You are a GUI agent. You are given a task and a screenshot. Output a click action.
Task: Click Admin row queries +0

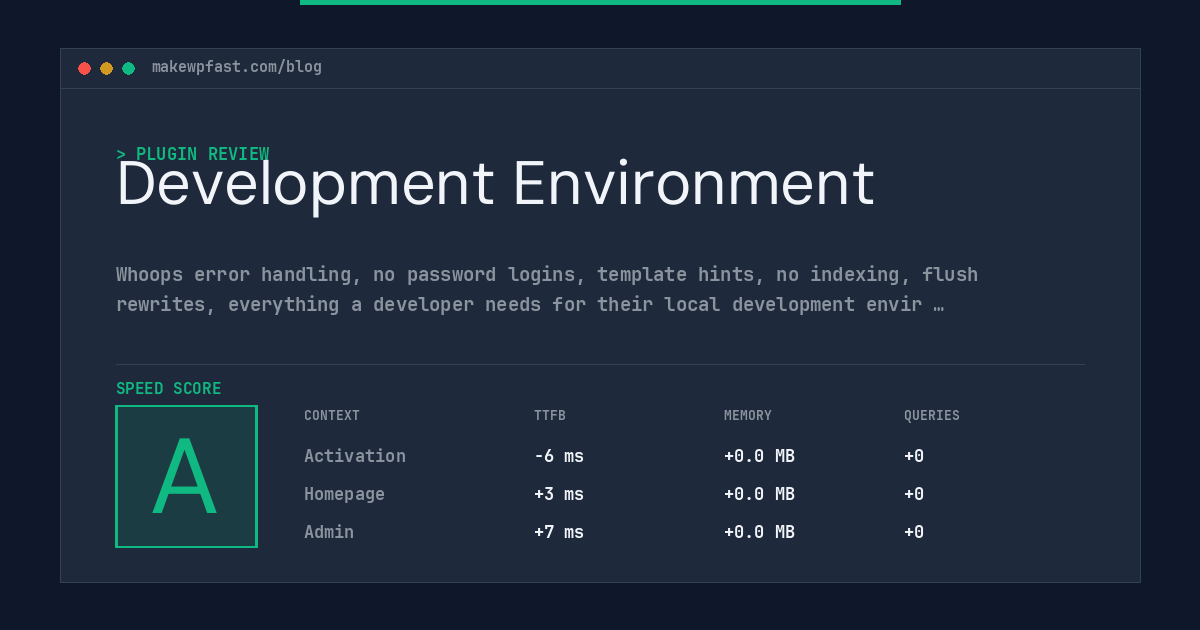click(914, 532)
